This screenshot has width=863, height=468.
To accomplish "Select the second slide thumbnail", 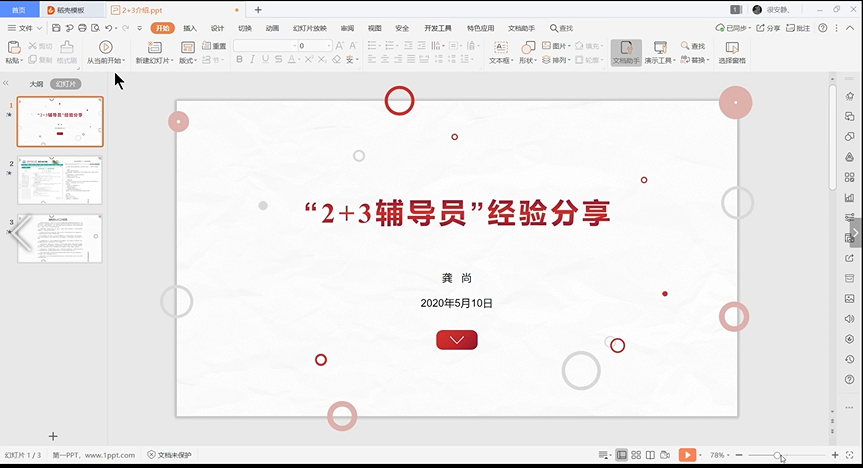I will click(x=60, y=180).
